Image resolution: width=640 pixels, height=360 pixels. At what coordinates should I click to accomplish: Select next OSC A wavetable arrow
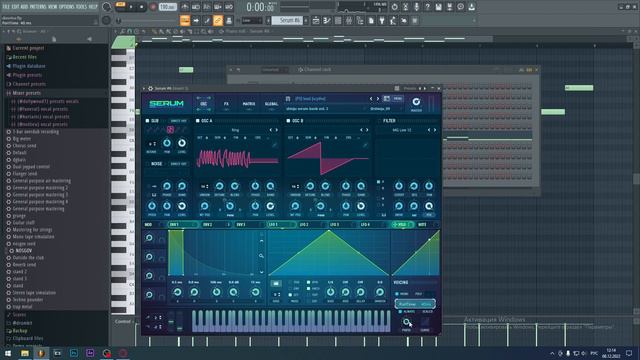[x=277, y=130]
